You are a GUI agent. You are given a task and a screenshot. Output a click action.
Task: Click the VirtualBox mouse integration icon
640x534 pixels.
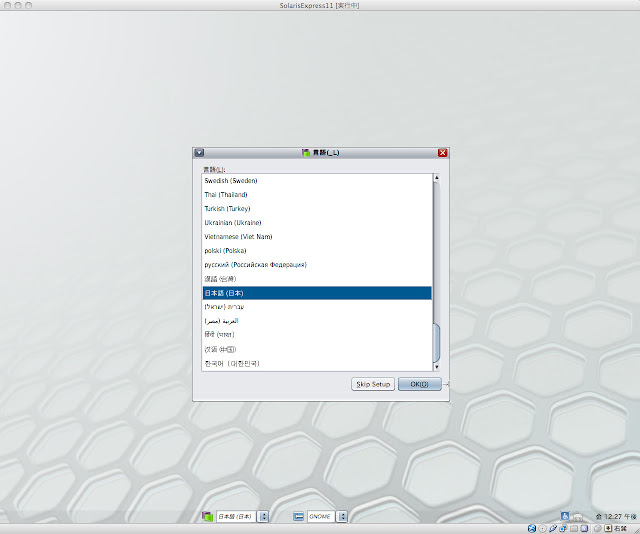pos(598,529)
